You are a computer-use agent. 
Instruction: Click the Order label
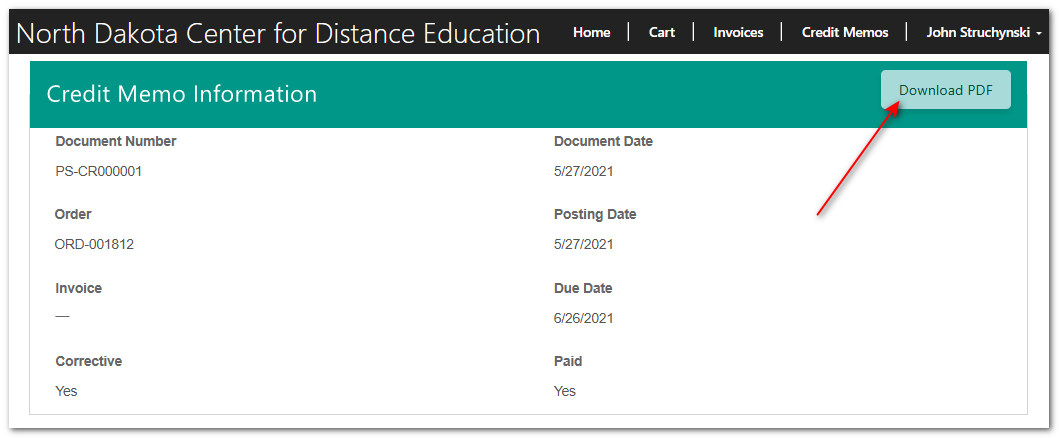coord(73,215)
